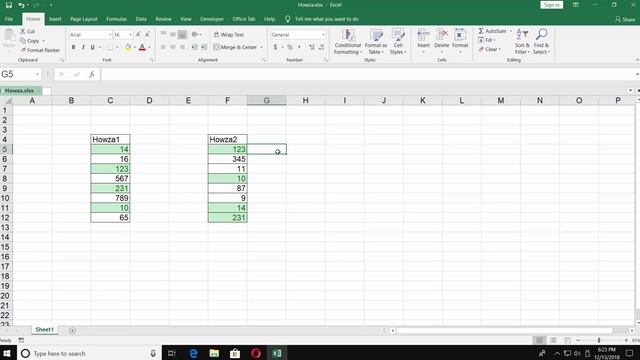Open Find & Select menu
640x360 pixels.
(542, 41)
